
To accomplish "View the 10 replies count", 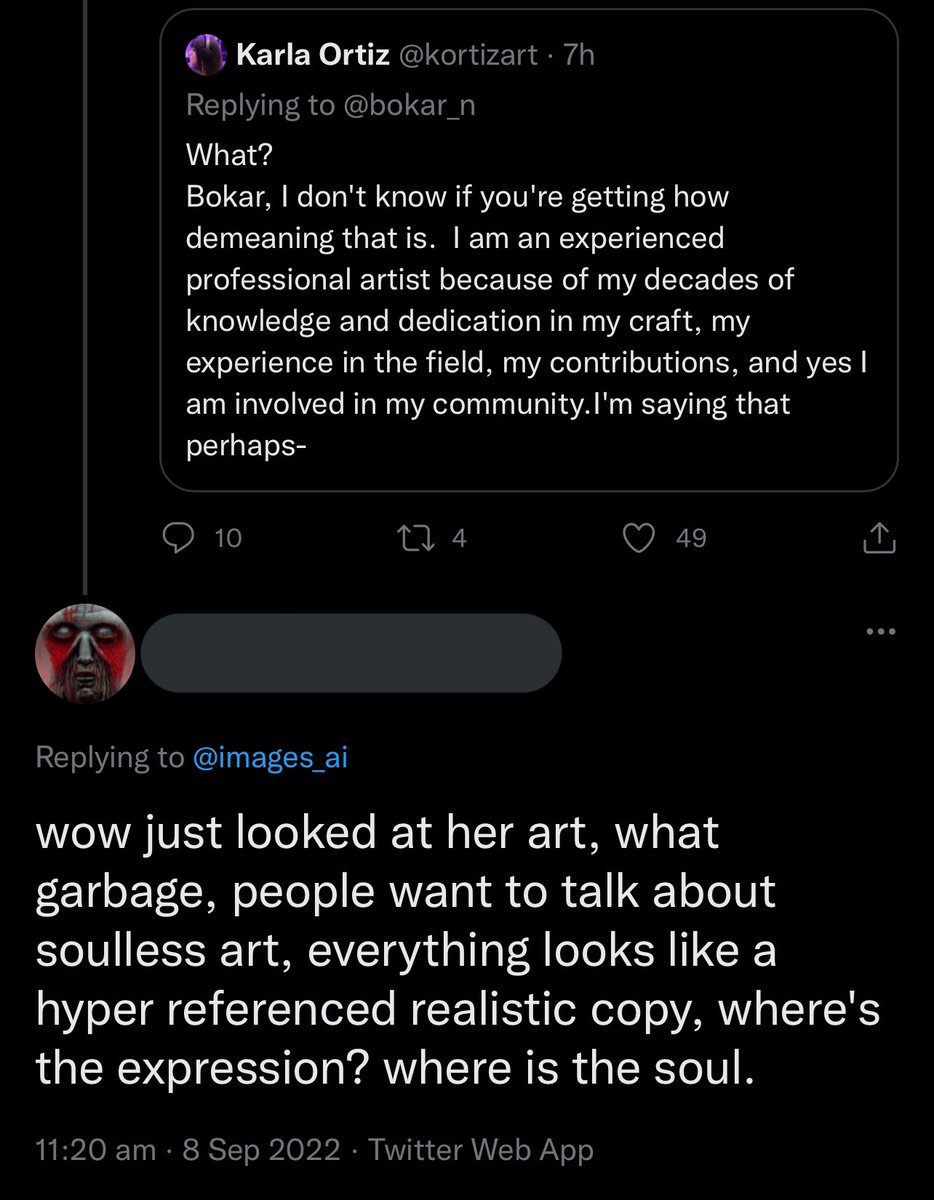I will click(x=229, y=539).
